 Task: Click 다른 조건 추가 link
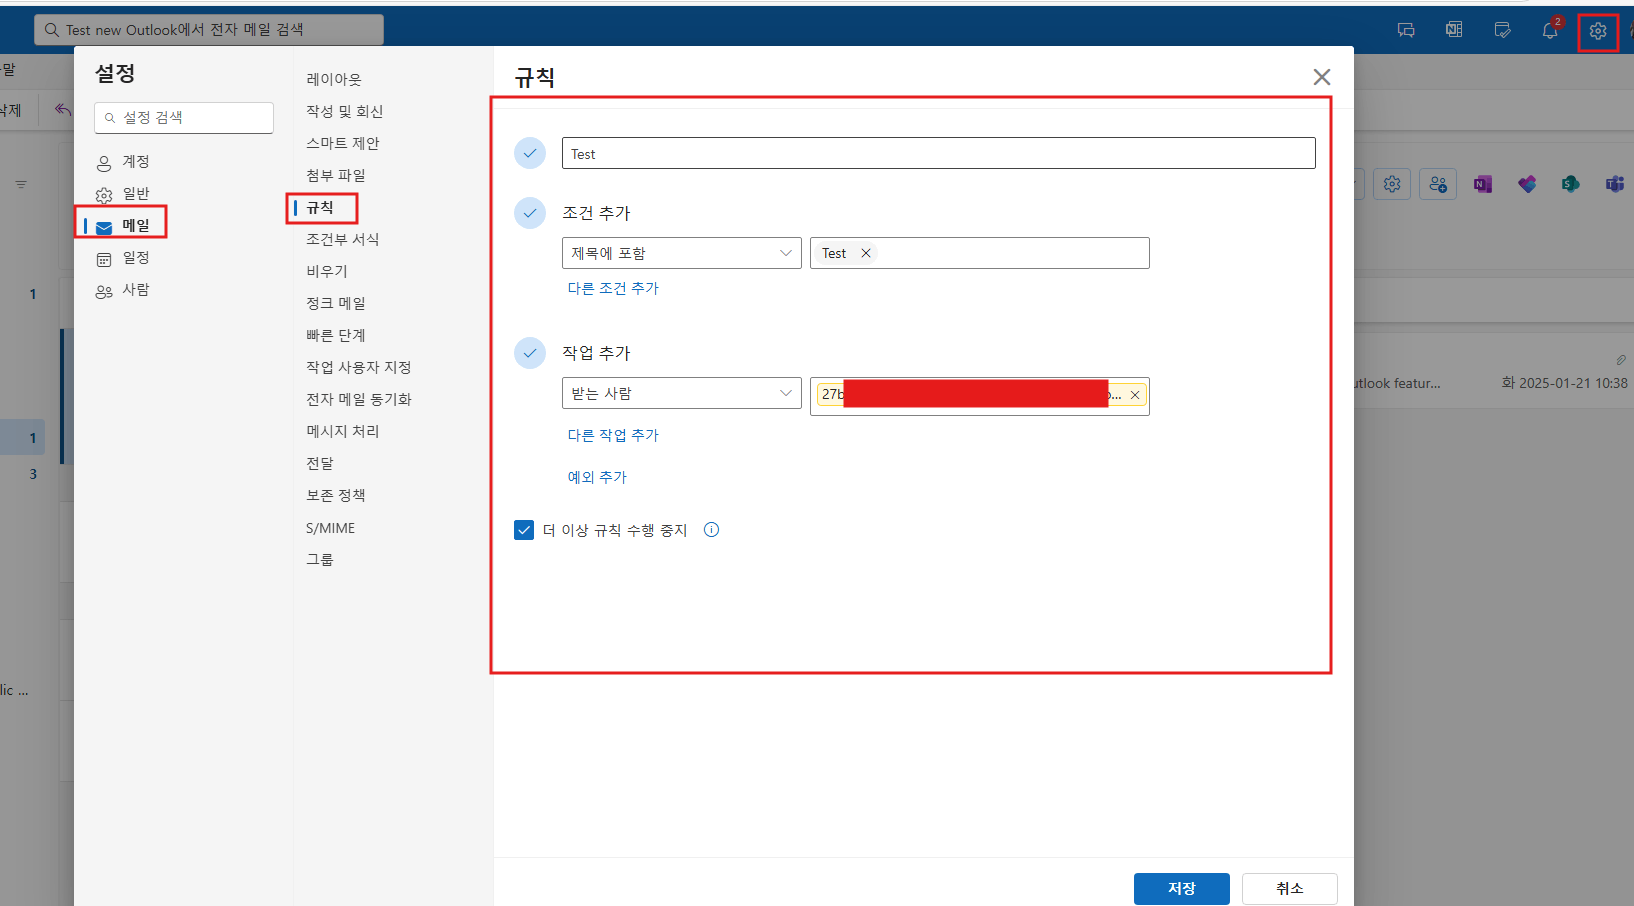point(613,288)
